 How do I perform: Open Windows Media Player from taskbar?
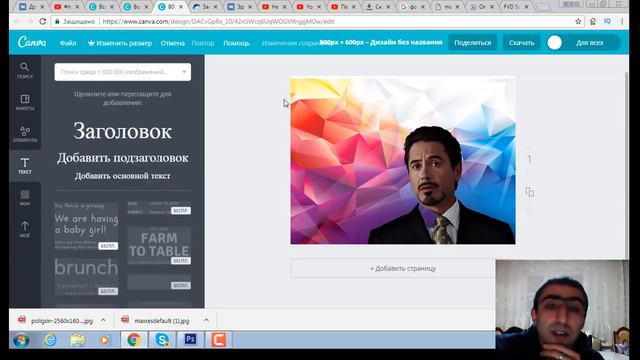pyautogui.click(x=104, y=340)
